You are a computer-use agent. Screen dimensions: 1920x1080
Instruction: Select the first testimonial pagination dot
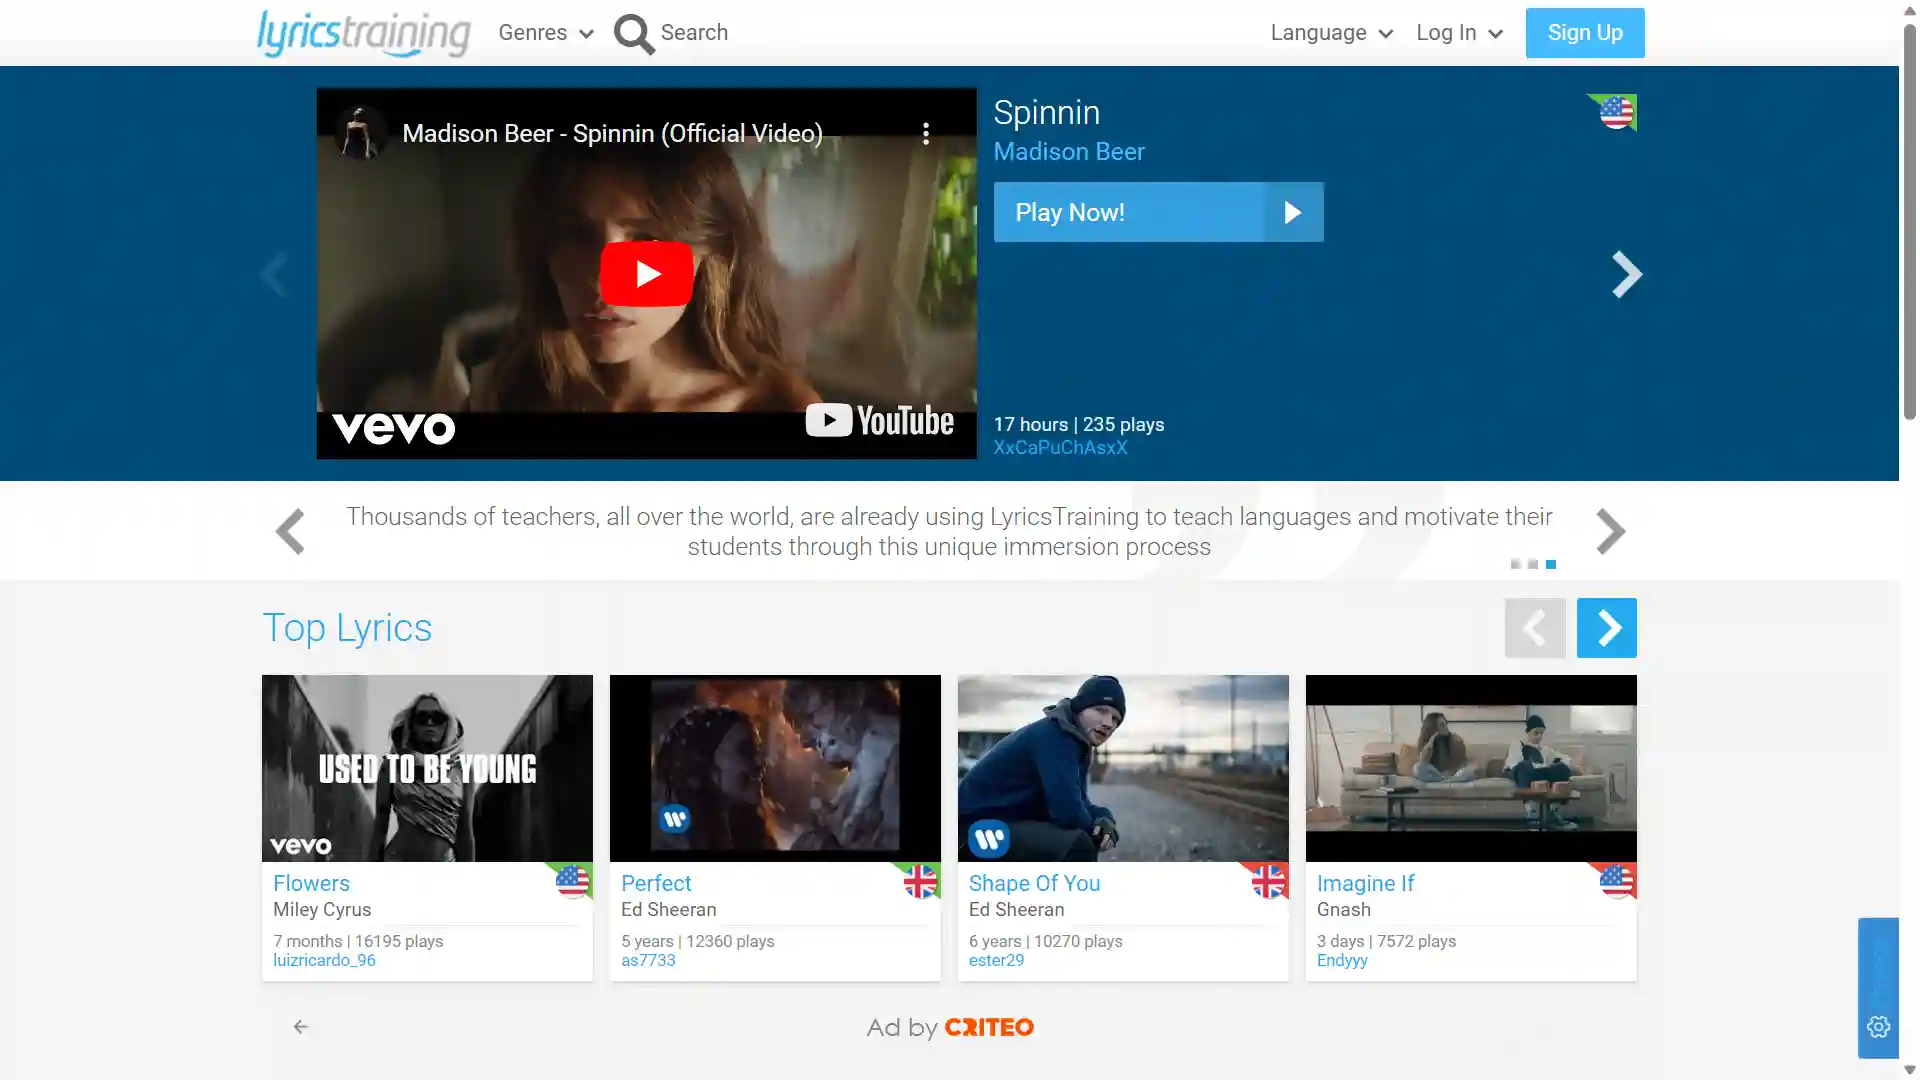click(1516, 565)
